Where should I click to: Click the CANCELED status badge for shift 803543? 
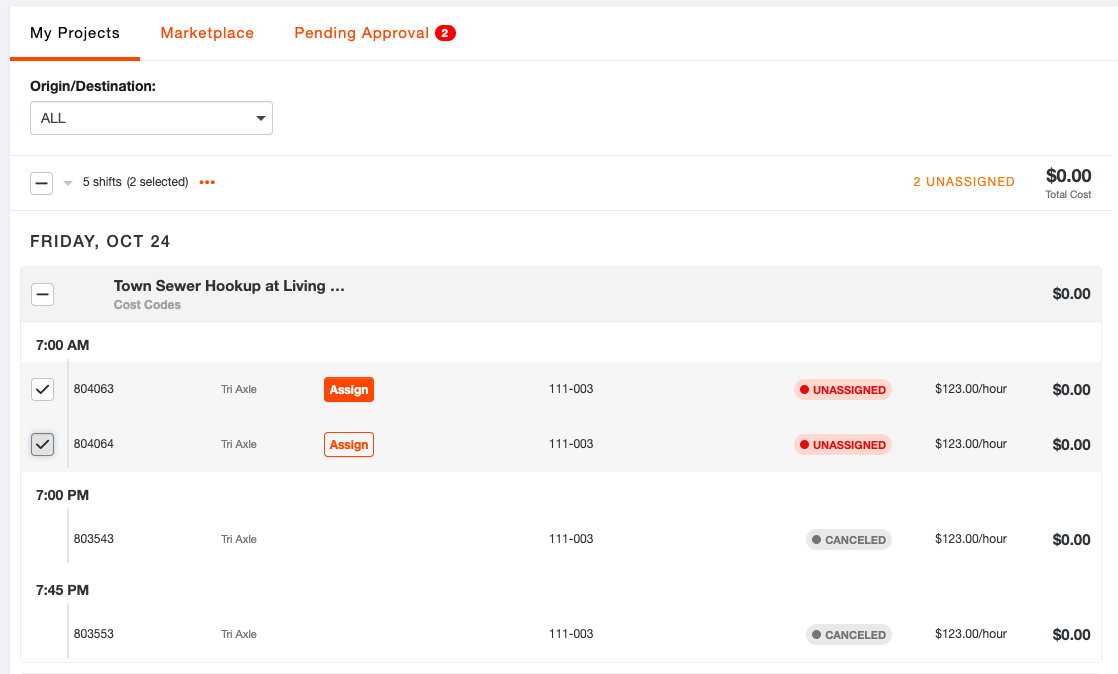[848, 539]
